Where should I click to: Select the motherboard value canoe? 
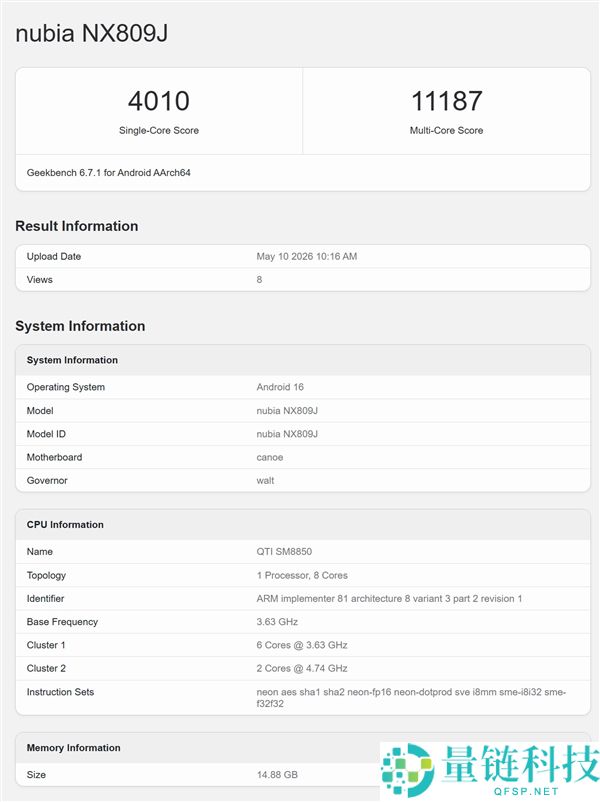pos(270,457)
